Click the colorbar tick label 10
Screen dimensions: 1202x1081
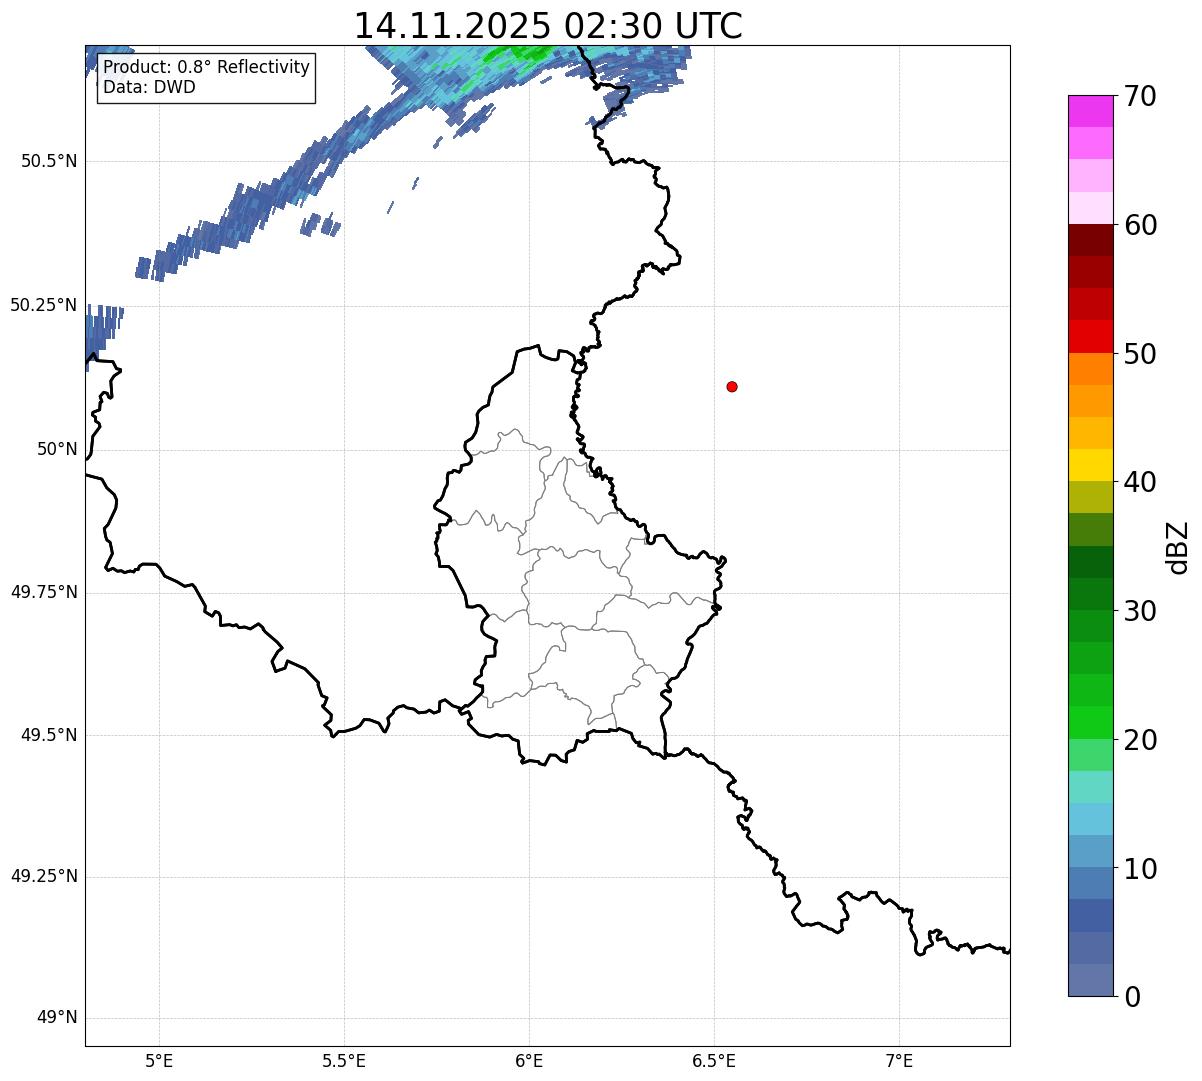tap(1140, 868)
